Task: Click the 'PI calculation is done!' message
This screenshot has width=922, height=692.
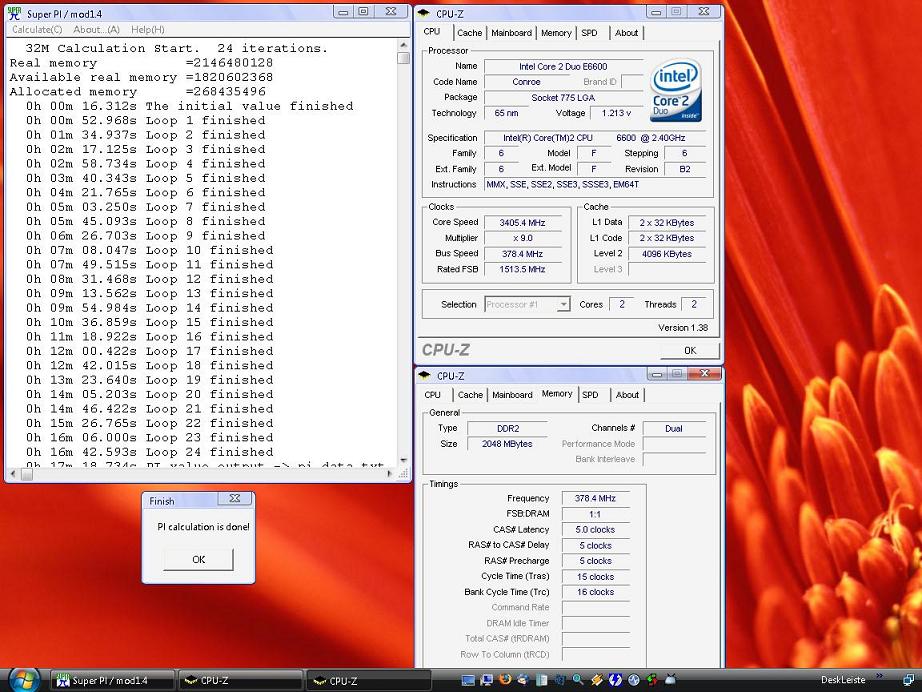Action: click(x=203, y=527)
